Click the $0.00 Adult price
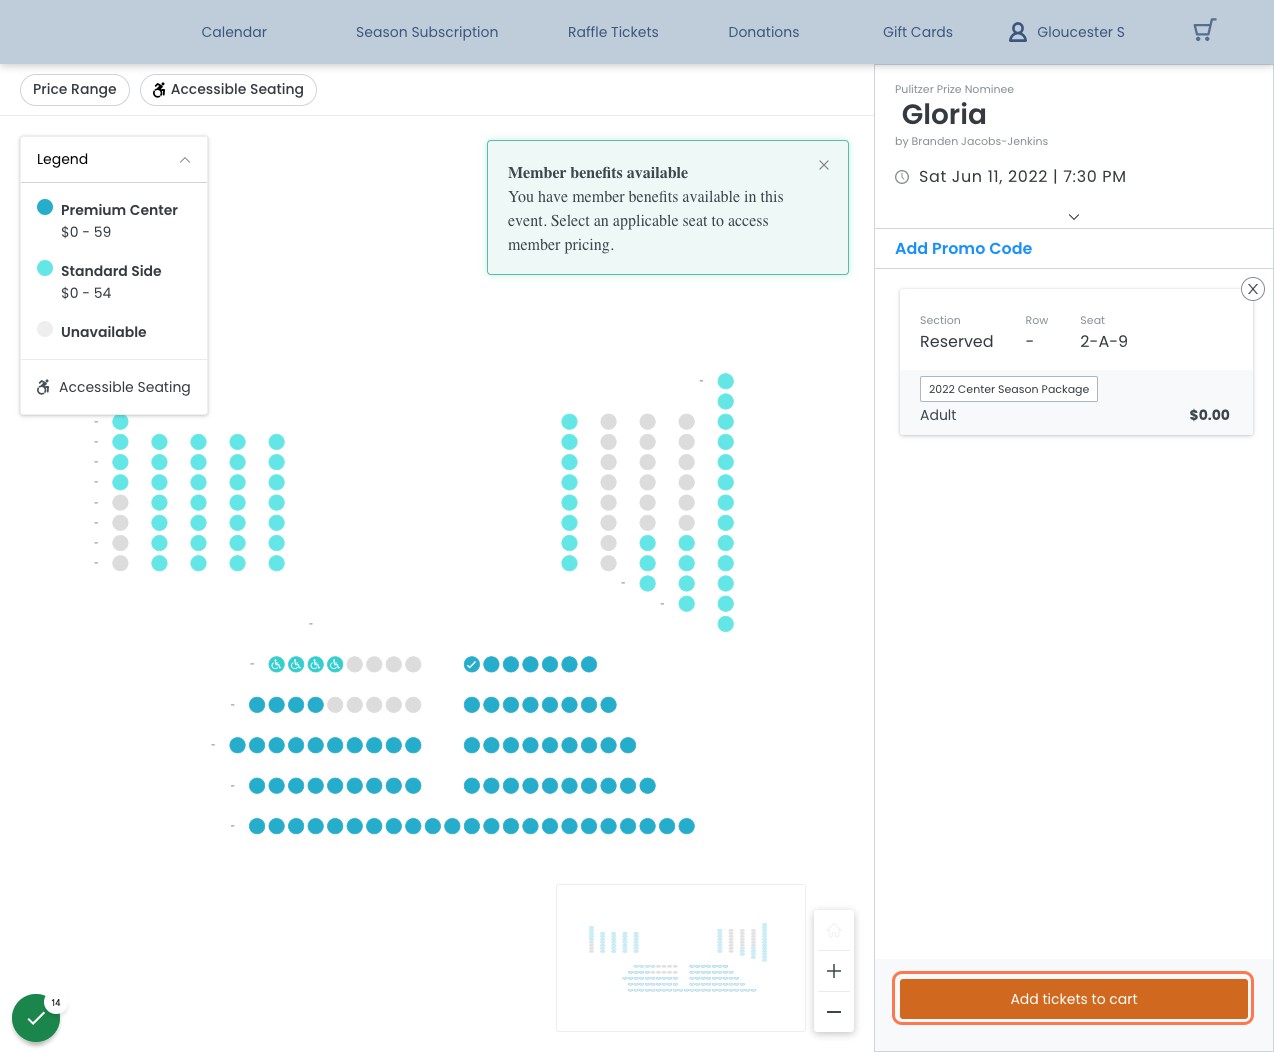The image size is (1274, 1052). [1209, 415]
